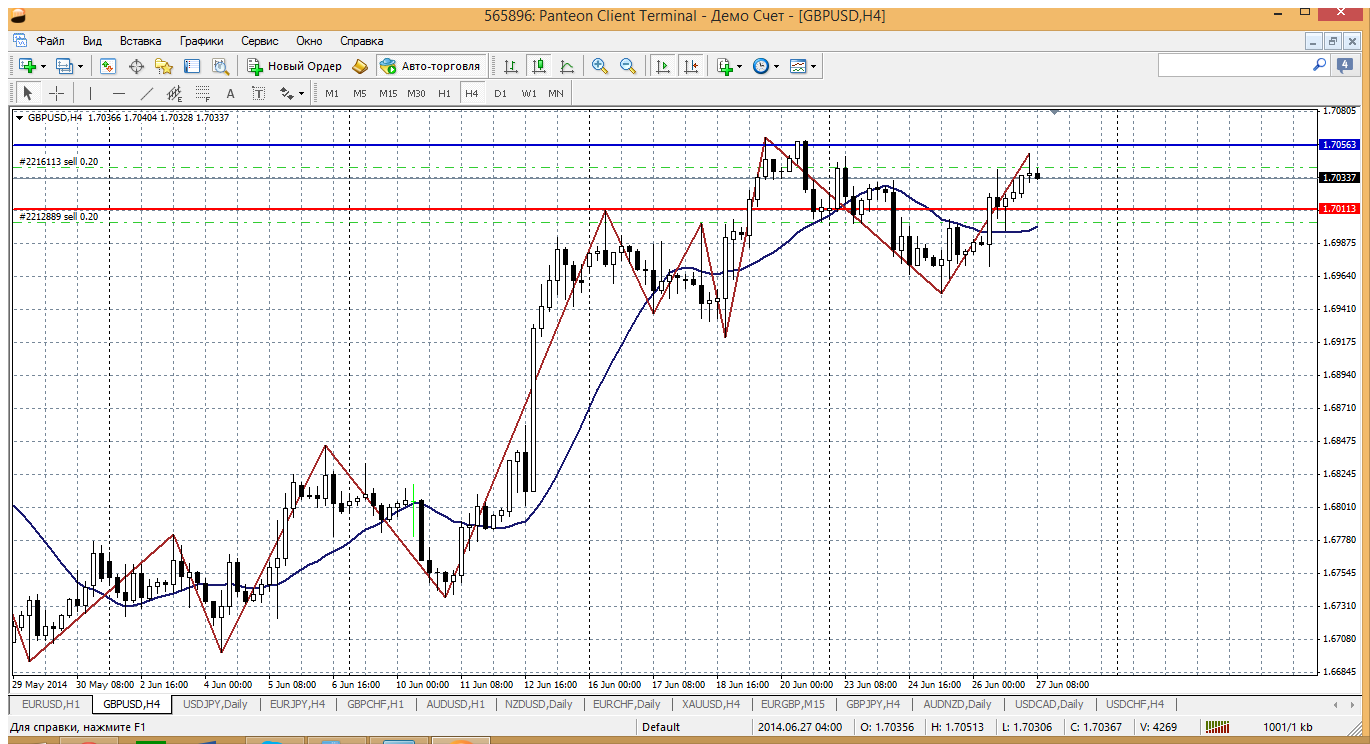Expand the new chart dropdown arrow
1370x744 pixels.
(45, 66)
